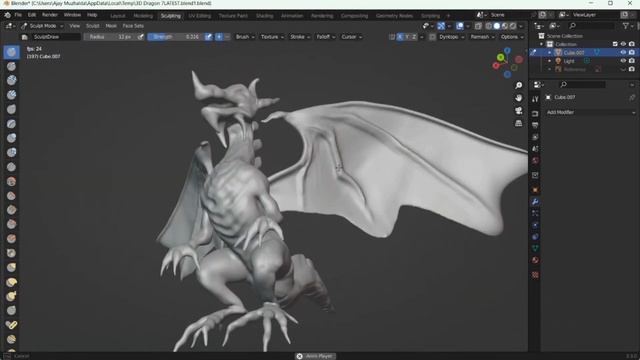Toggle Z axis symmetry
640x360 pixels.
tap(414, 37)
